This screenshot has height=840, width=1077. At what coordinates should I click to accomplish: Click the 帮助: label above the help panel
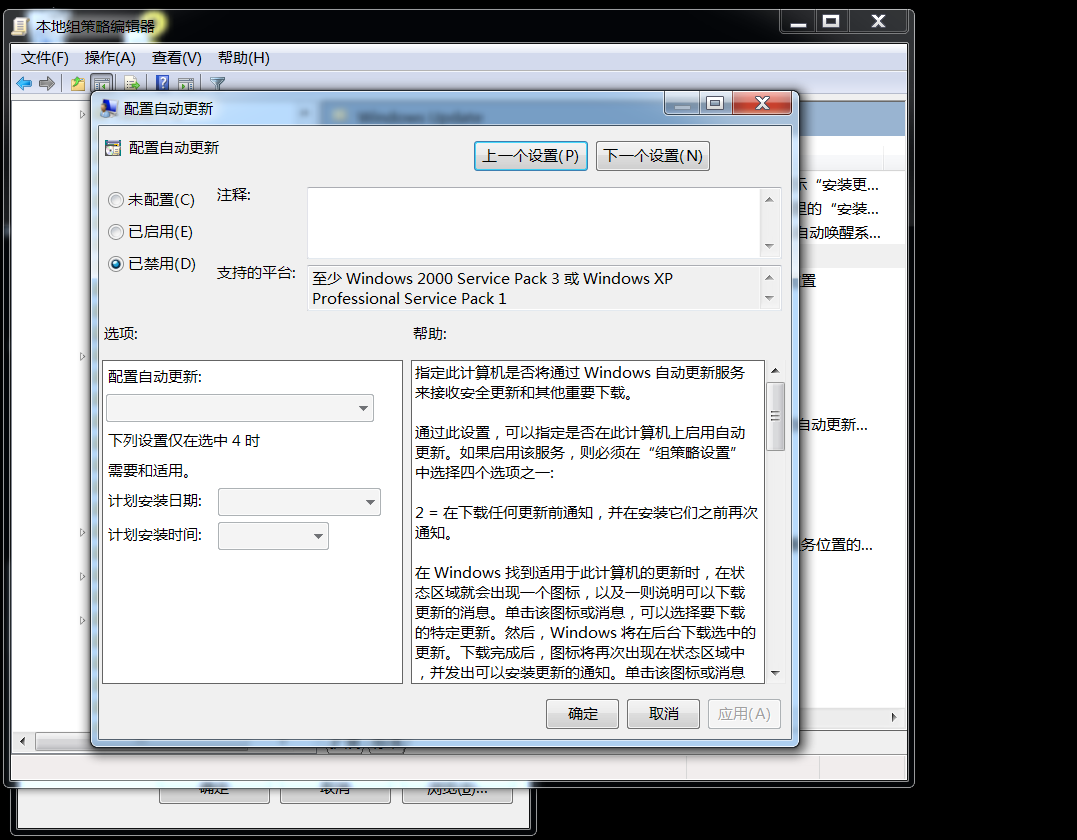tap(430, 334)
